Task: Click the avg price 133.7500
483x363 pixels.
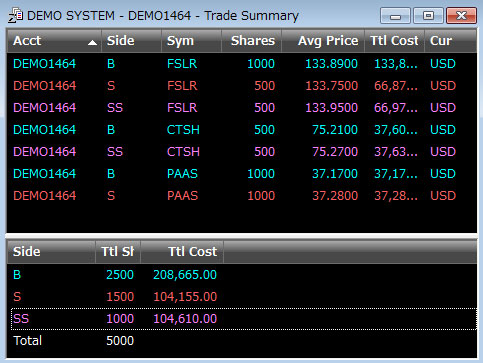Action: [x=331, y=86]
